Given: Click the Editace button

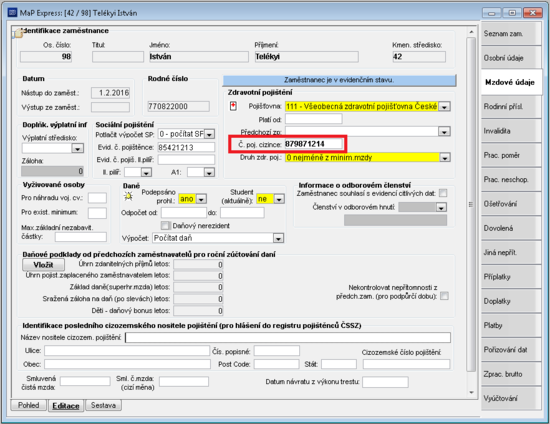Looking at the screenshot, I should (66, 406).
